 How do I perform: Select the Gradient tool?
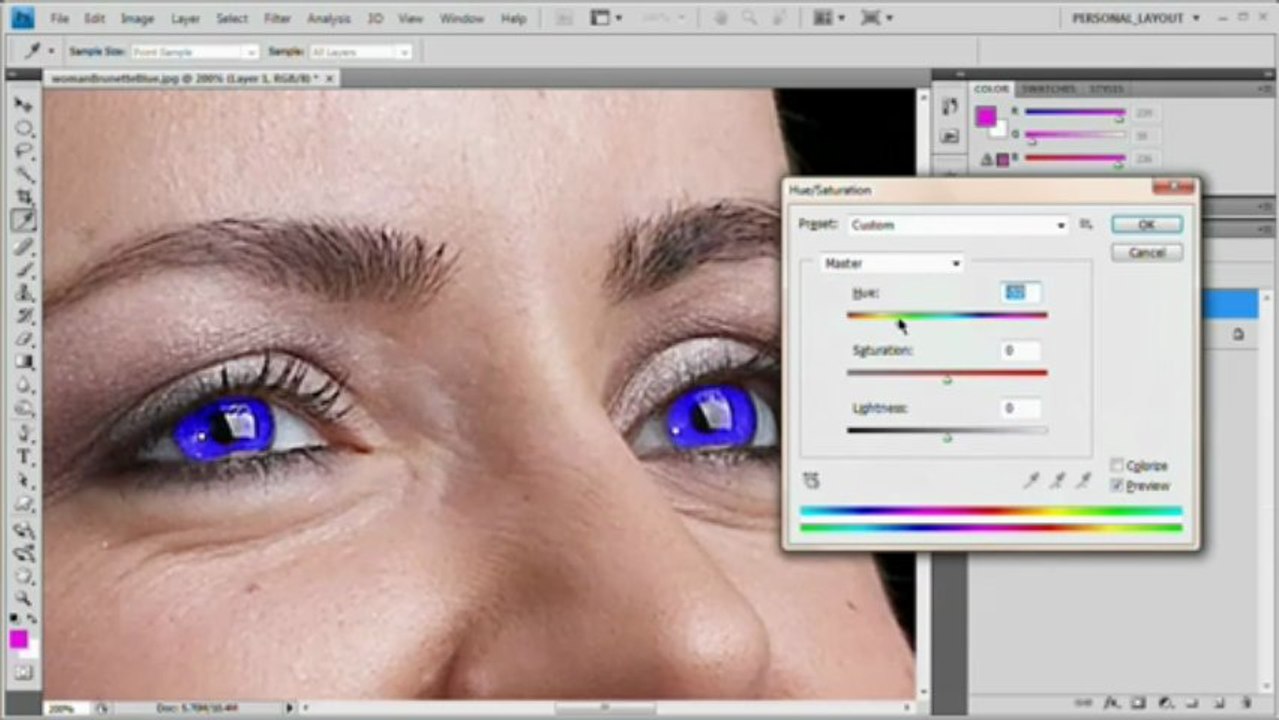tap(23, 363)
